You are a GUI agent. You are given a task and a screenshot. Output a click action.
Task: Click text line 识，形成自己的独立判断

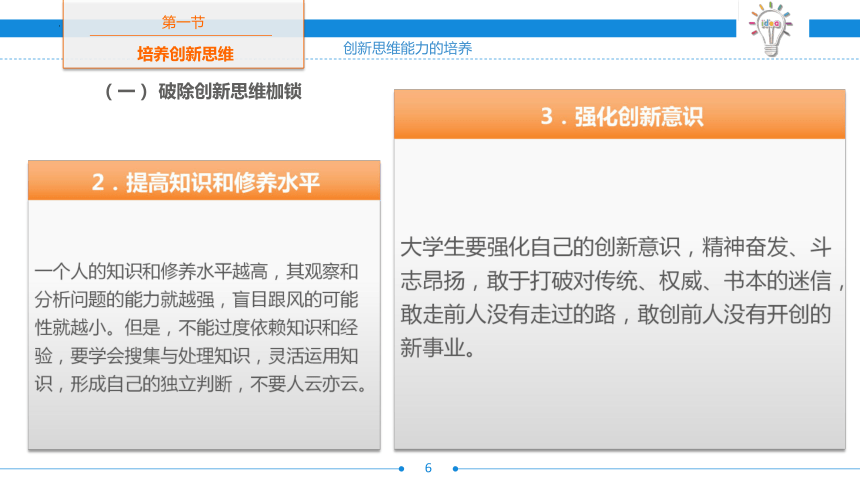(202, 384)
